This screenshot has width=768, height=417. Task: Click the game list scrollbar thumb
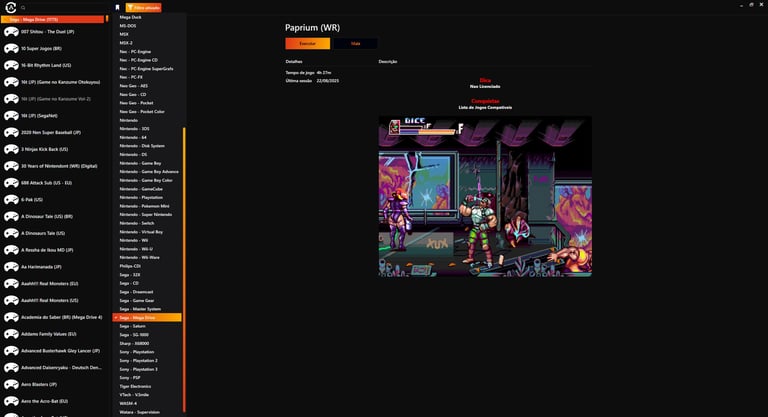(x=107, y=19)
